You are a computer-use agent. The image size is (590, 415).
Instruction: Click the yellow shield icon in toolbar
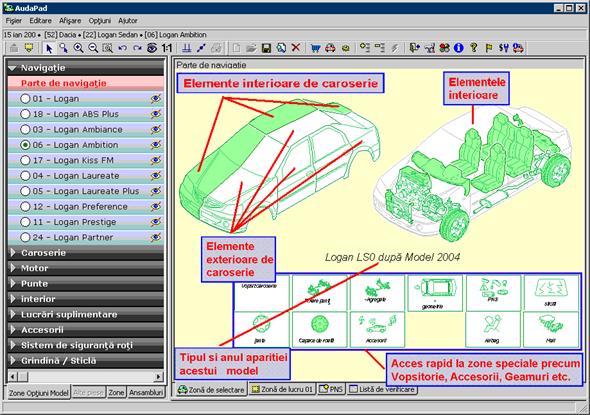[29, 48]
